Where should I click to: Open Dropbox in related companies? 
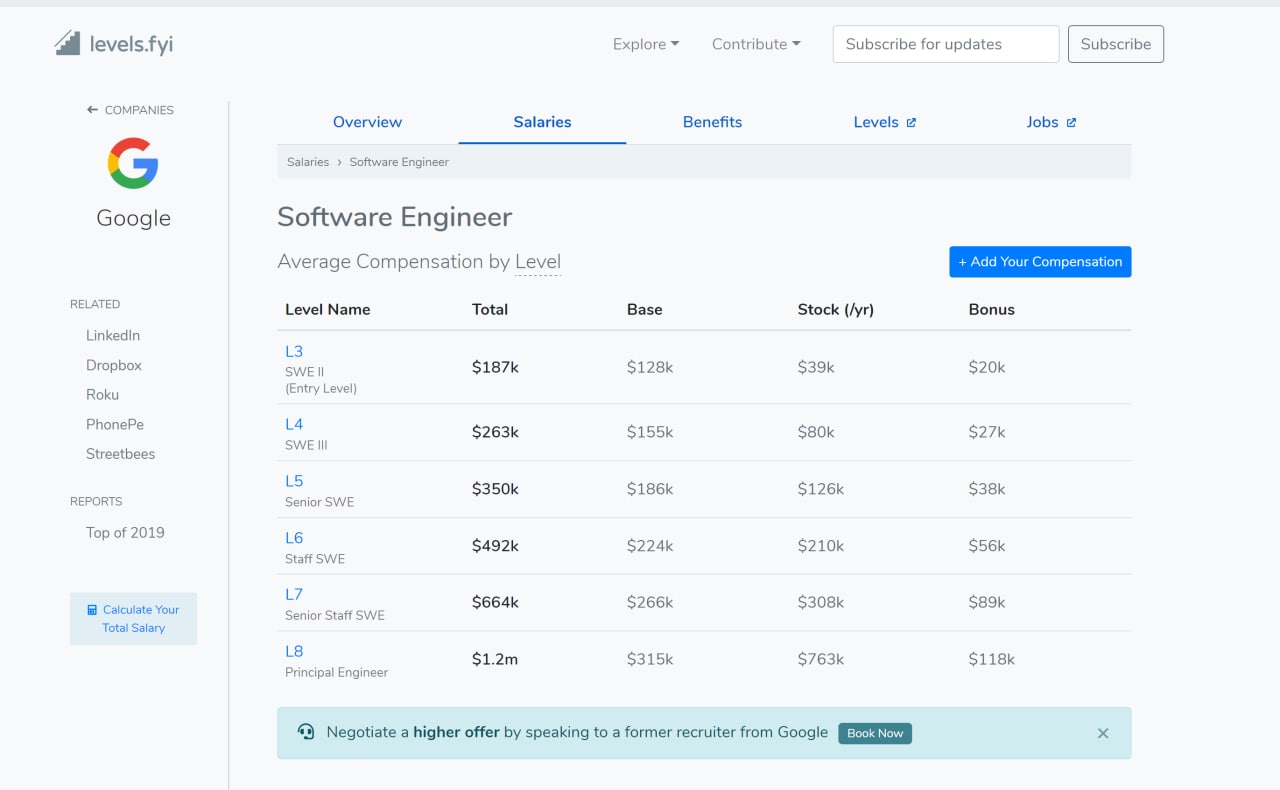114,365
